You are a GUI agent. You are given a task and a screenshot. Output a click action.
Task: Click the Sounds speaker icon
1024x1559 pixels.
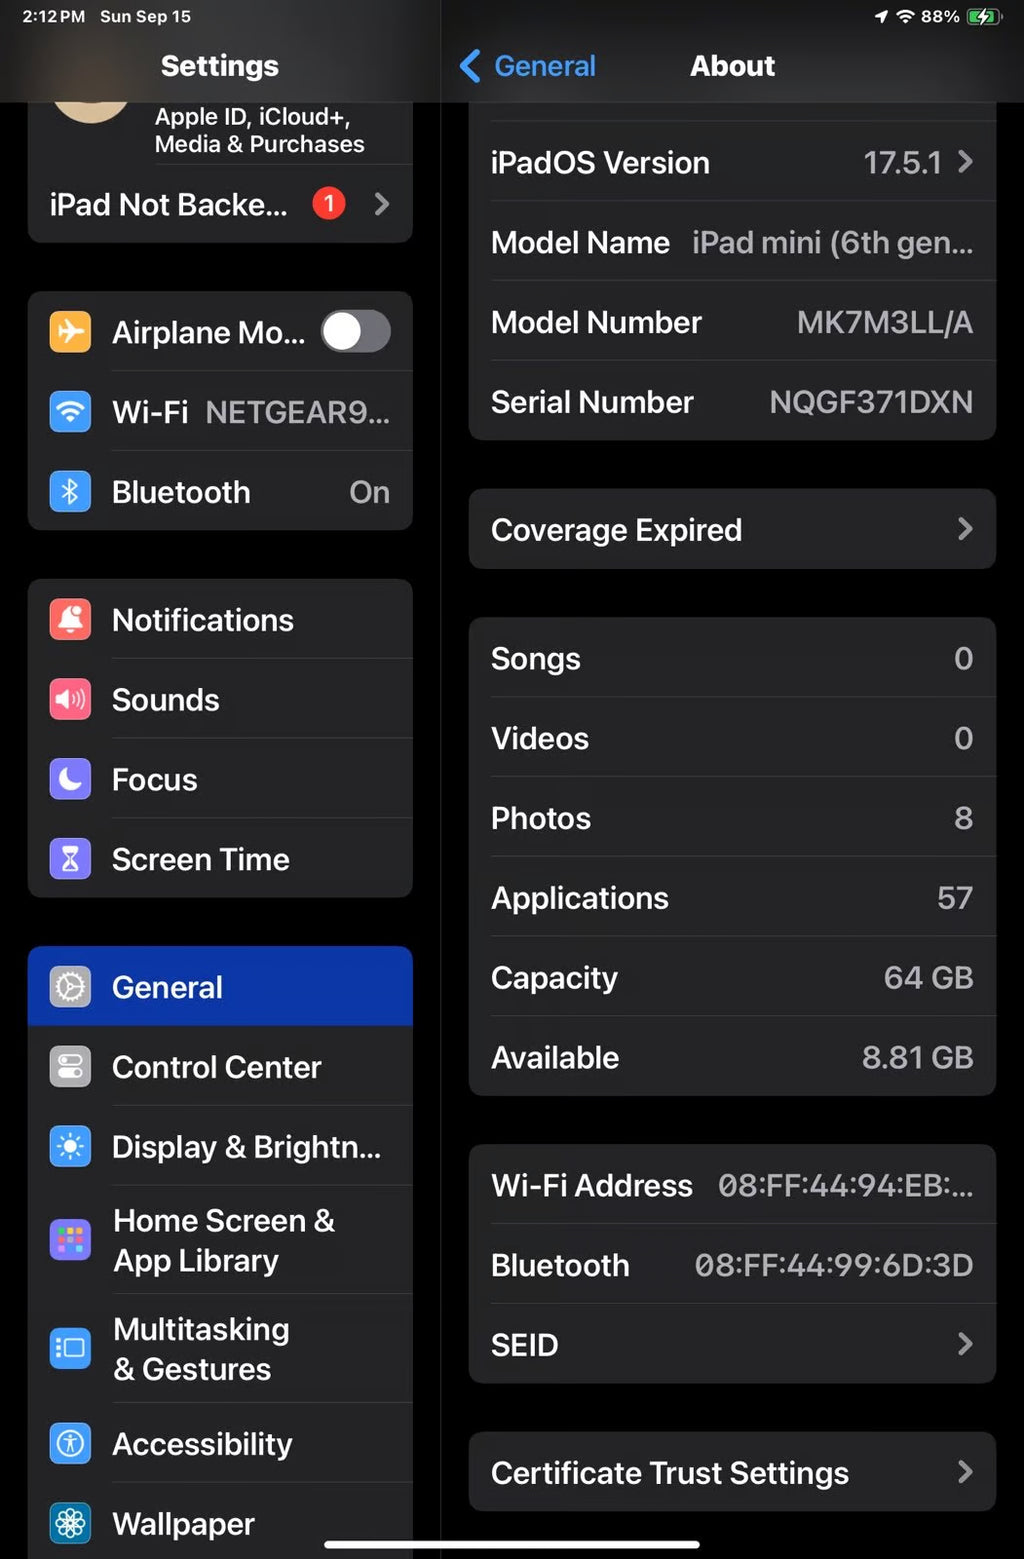coord(69,699)
